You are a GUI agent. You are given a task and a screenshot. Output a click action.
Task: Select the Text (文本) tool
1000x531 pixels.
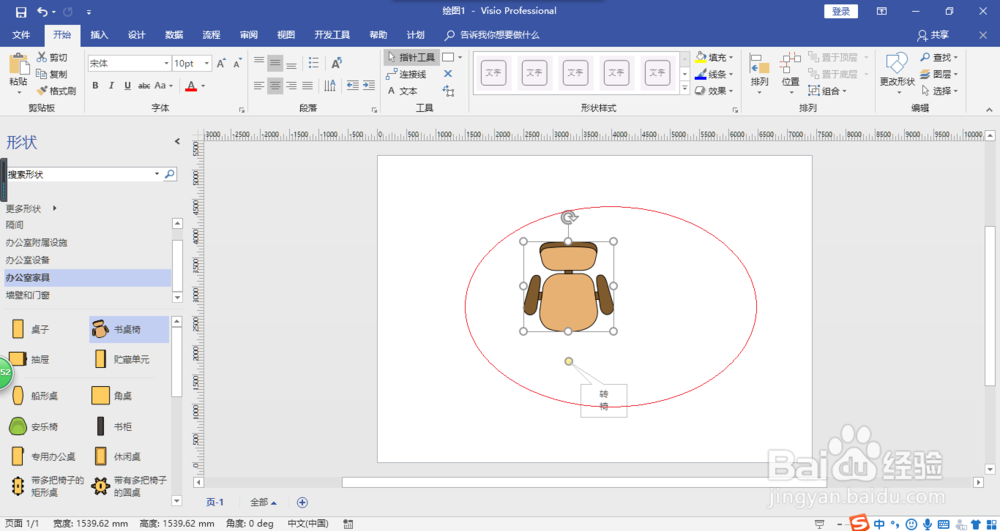[x=402, y=91]
